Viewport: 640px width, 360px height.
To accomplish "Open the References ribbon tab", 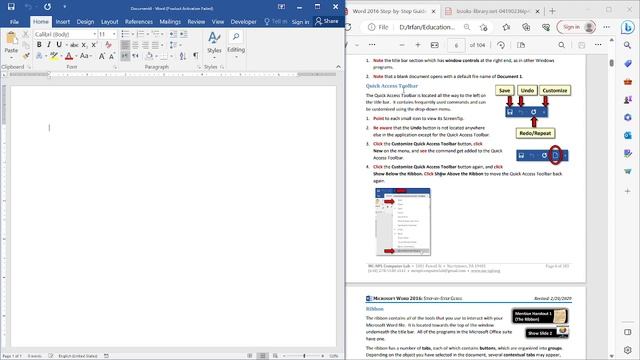I will (x=139, y=22).
